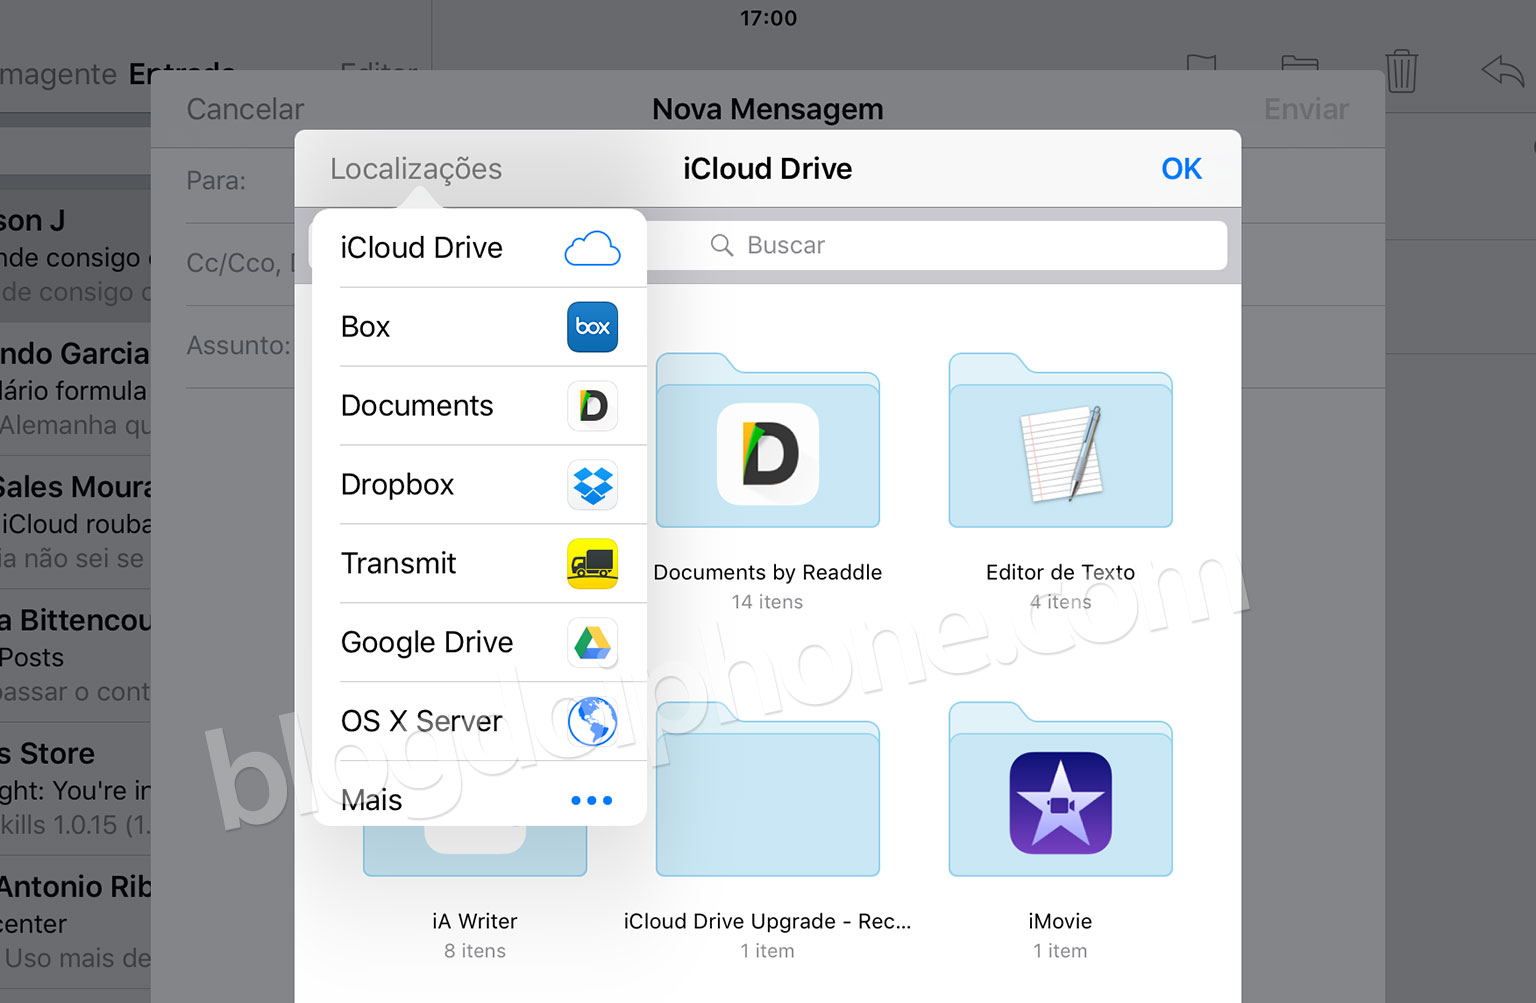Tap the reply arrow in Mail toolbar
Viewport: 1536px width, 1003px height.
1502,71
